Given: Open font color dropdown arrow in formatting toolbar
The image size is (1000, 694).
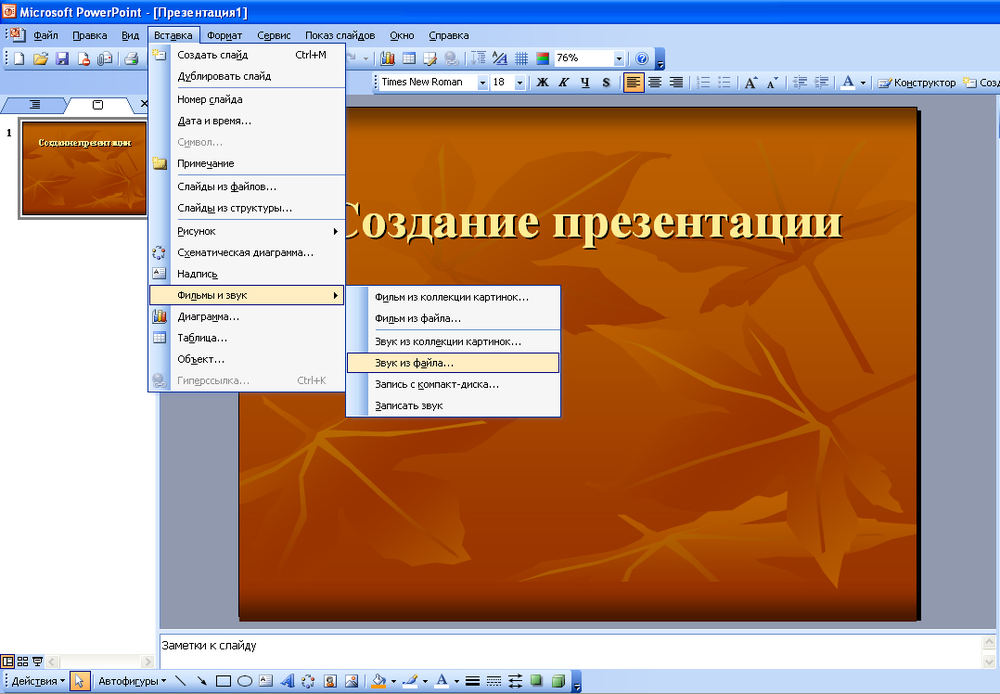Looking at the screenshot, I should (x=864, y=82).
